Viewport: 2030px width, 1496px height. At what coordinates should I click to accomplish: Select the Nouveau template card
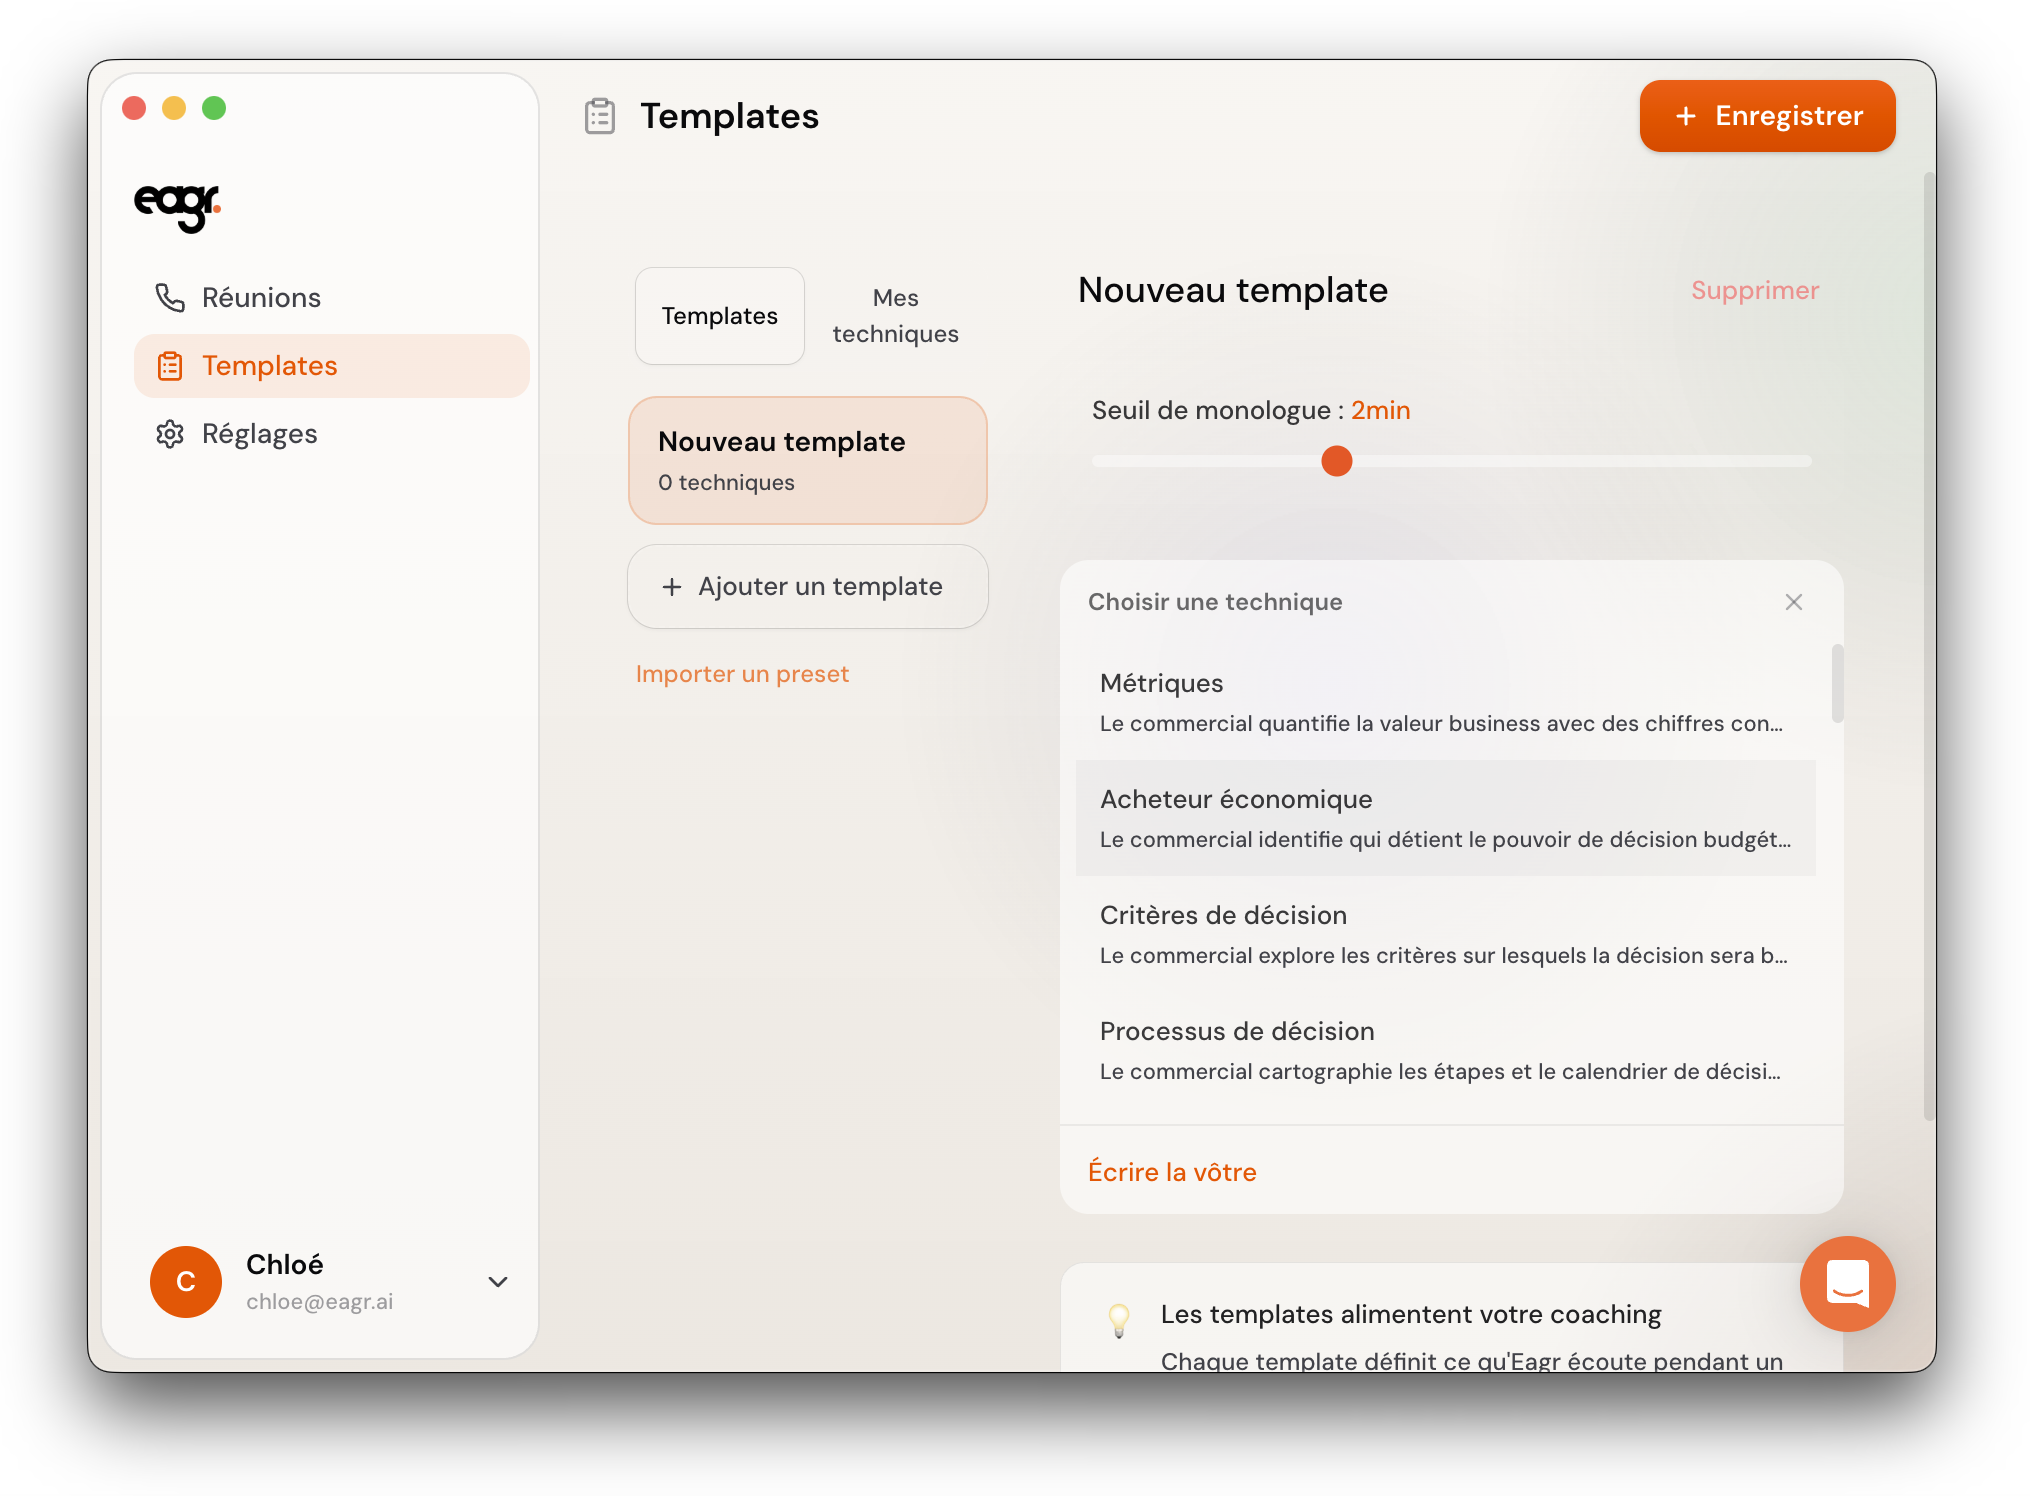coord(807,461)
